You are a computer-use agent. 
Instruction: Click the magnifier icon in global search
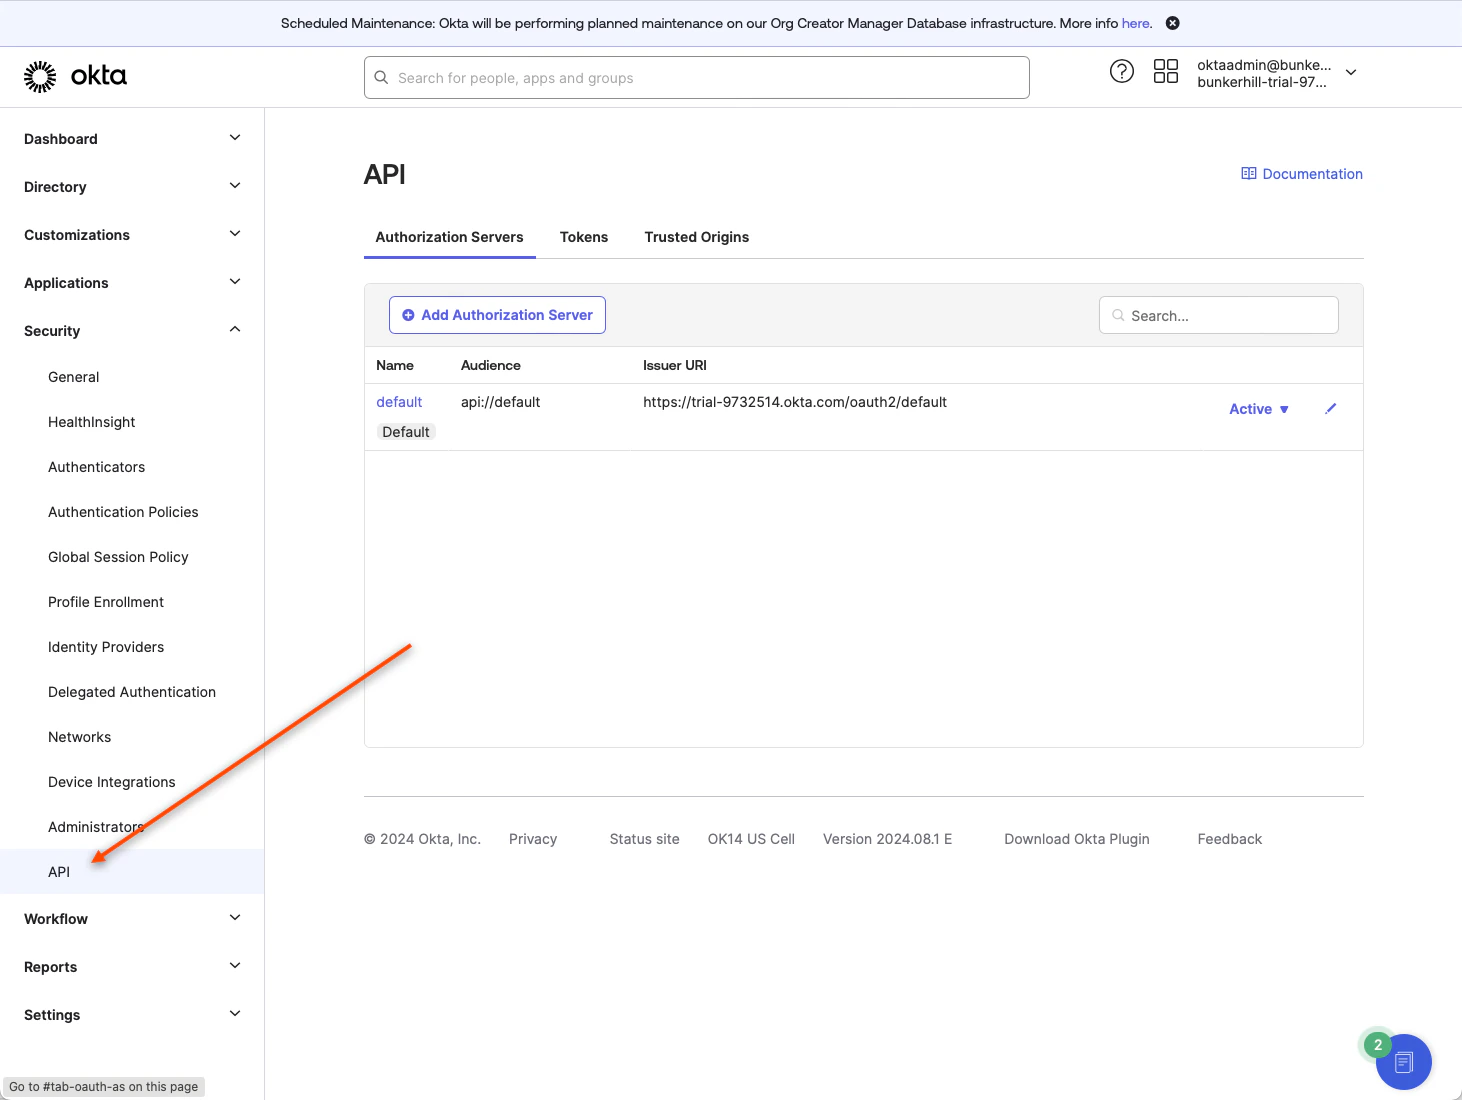tap(381, 77)
